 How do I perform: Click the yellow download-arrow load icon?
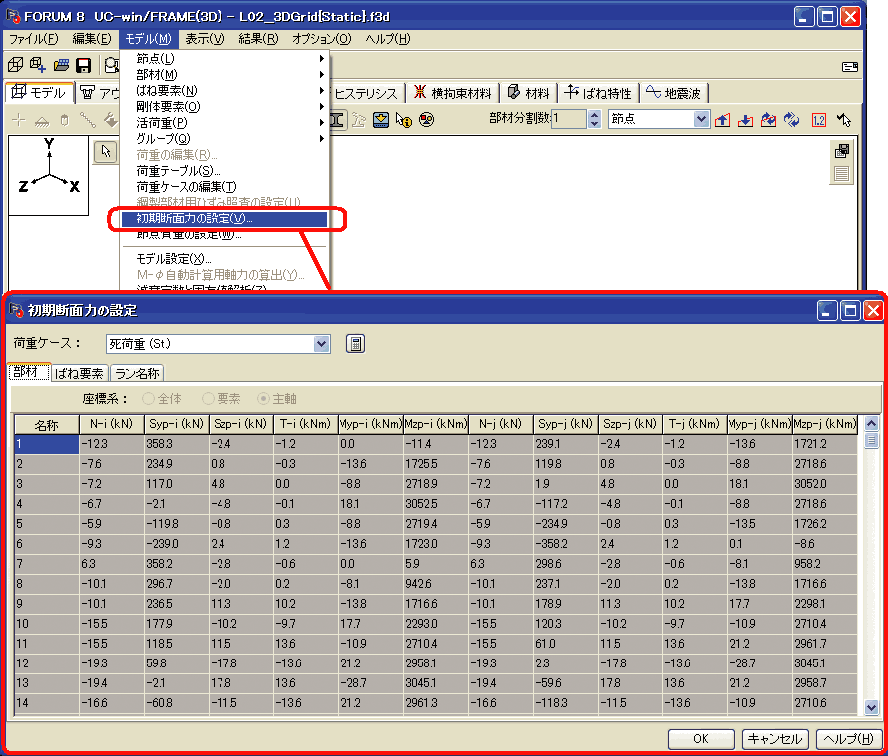(x=381, y=120)
